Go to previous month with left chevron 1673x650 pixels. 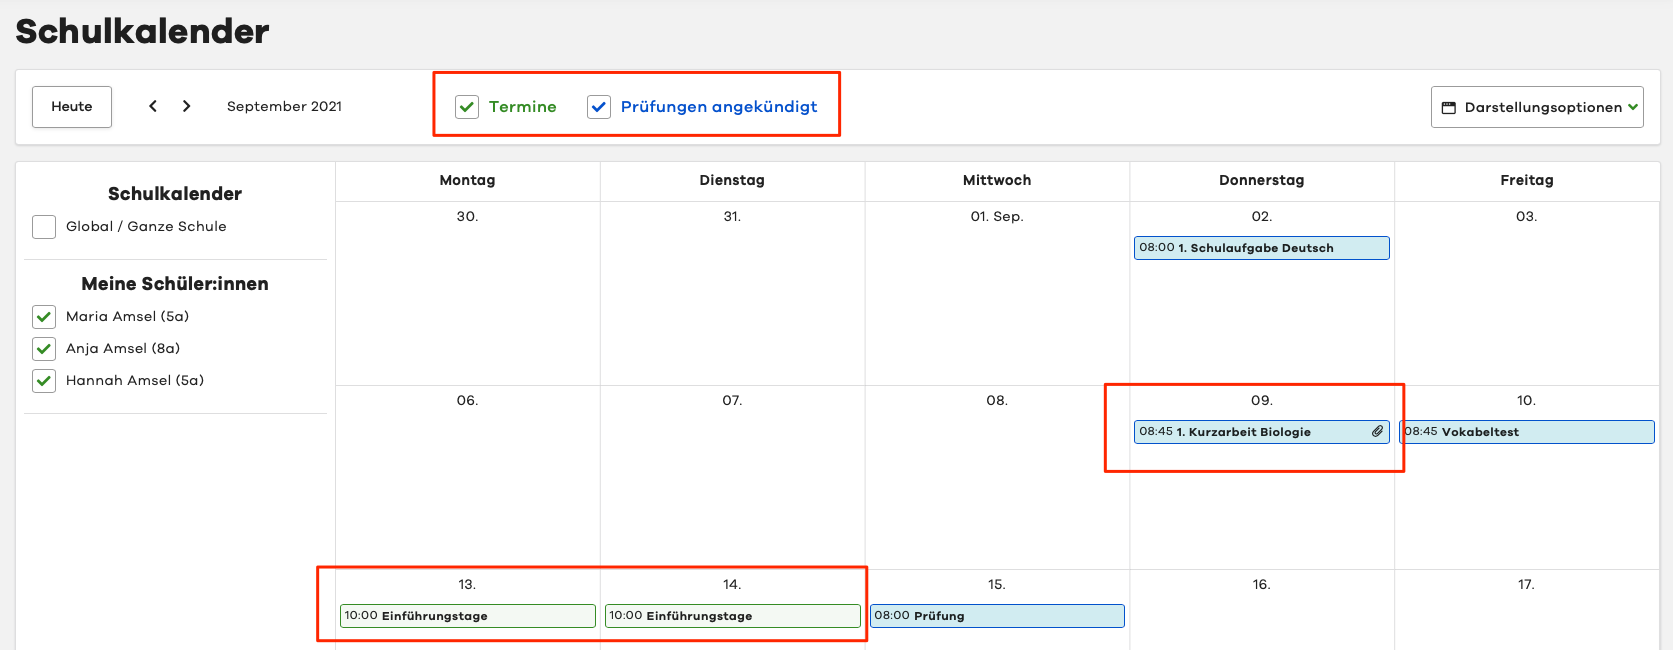pyautogui.click(x=153, y=106)
